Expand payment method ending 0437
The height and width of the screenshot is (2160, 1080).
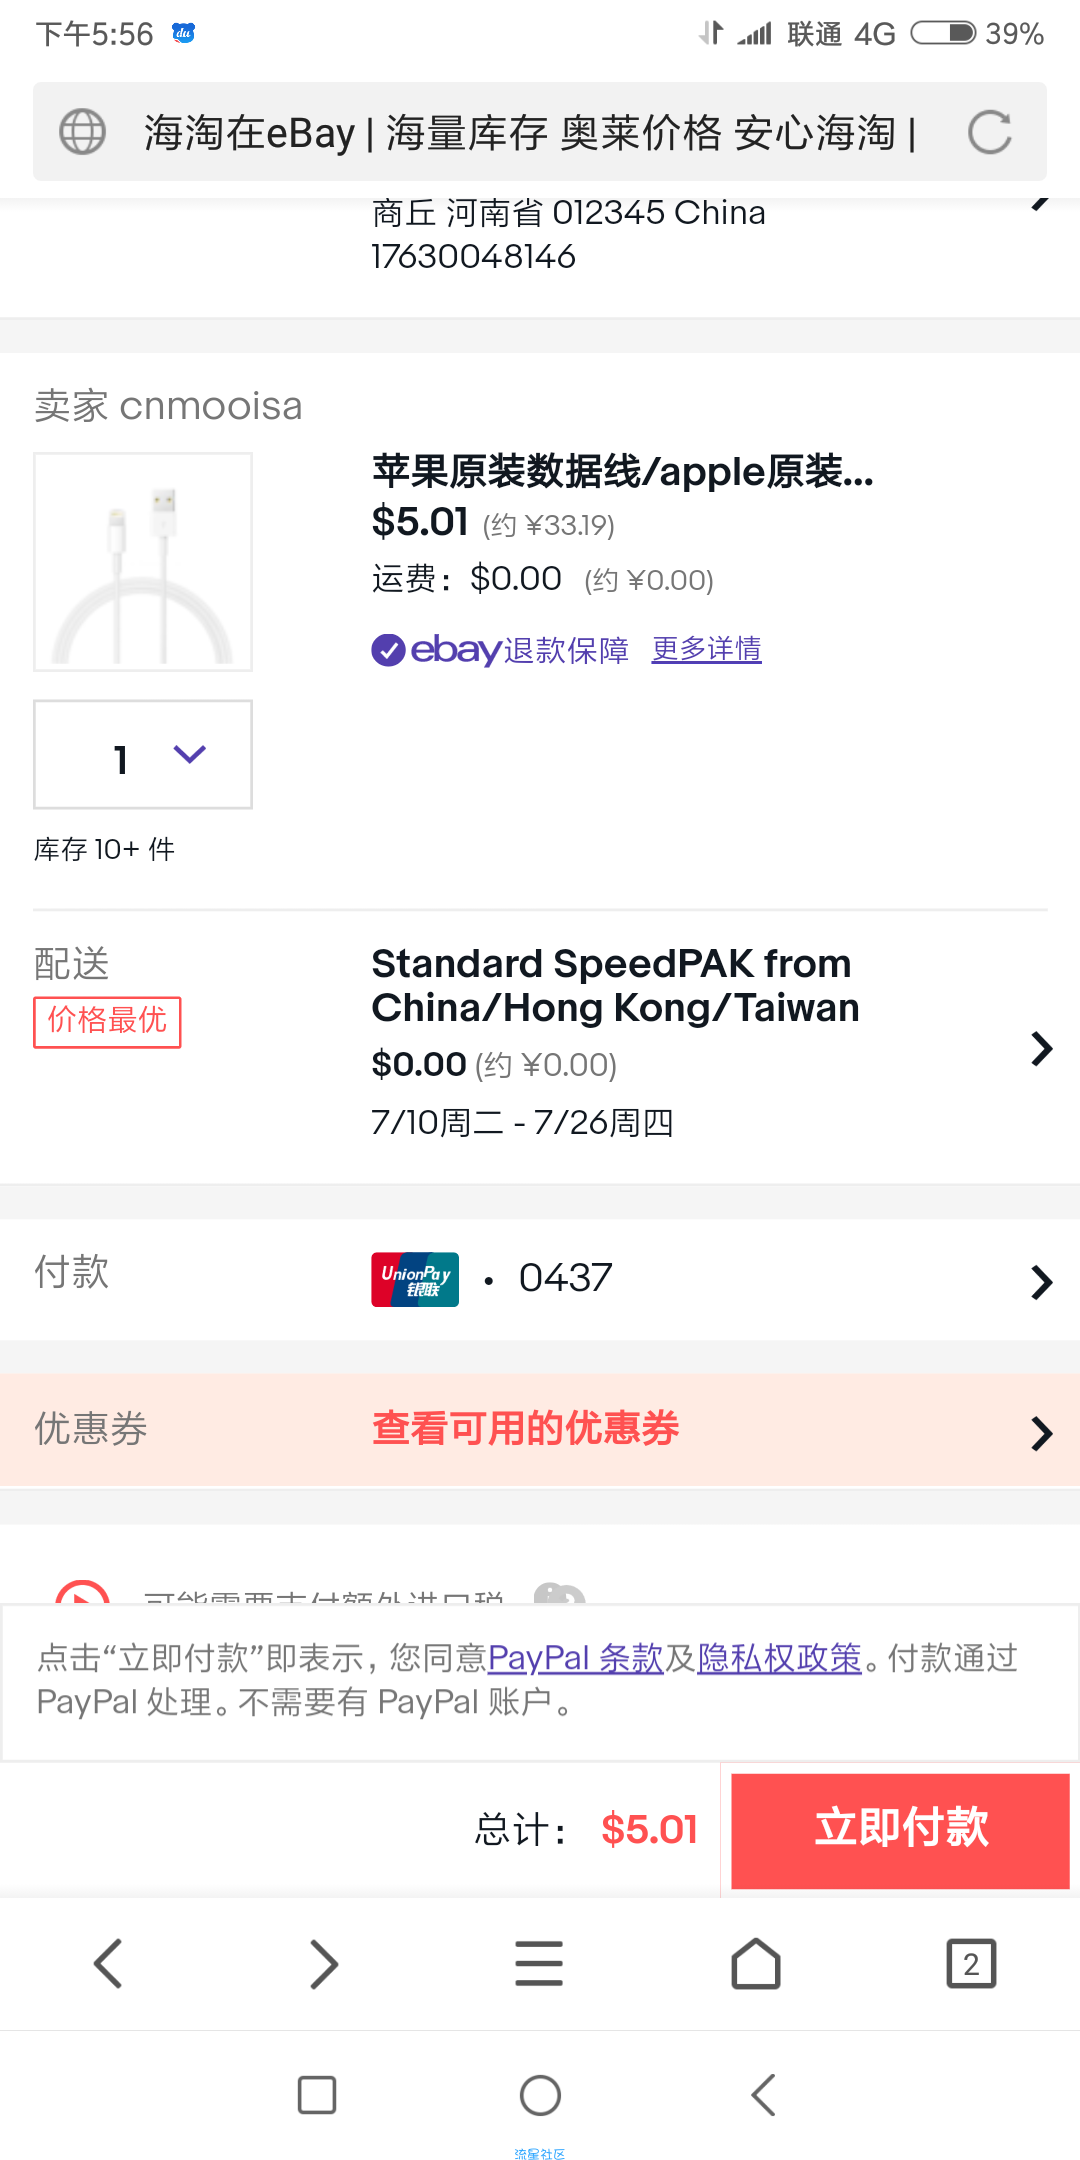pyautogui.click(x=1042, y=1282)
